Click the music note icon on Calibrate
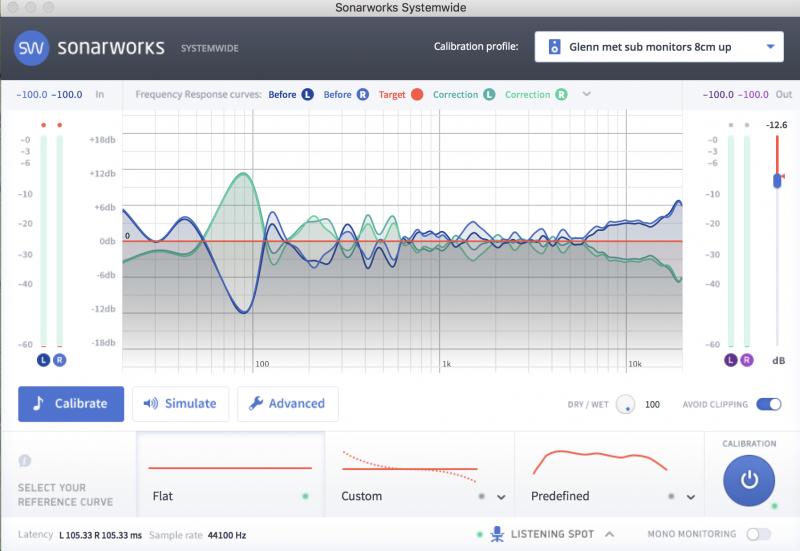This screenshot has width=800, height=551. tap(38, 404)
